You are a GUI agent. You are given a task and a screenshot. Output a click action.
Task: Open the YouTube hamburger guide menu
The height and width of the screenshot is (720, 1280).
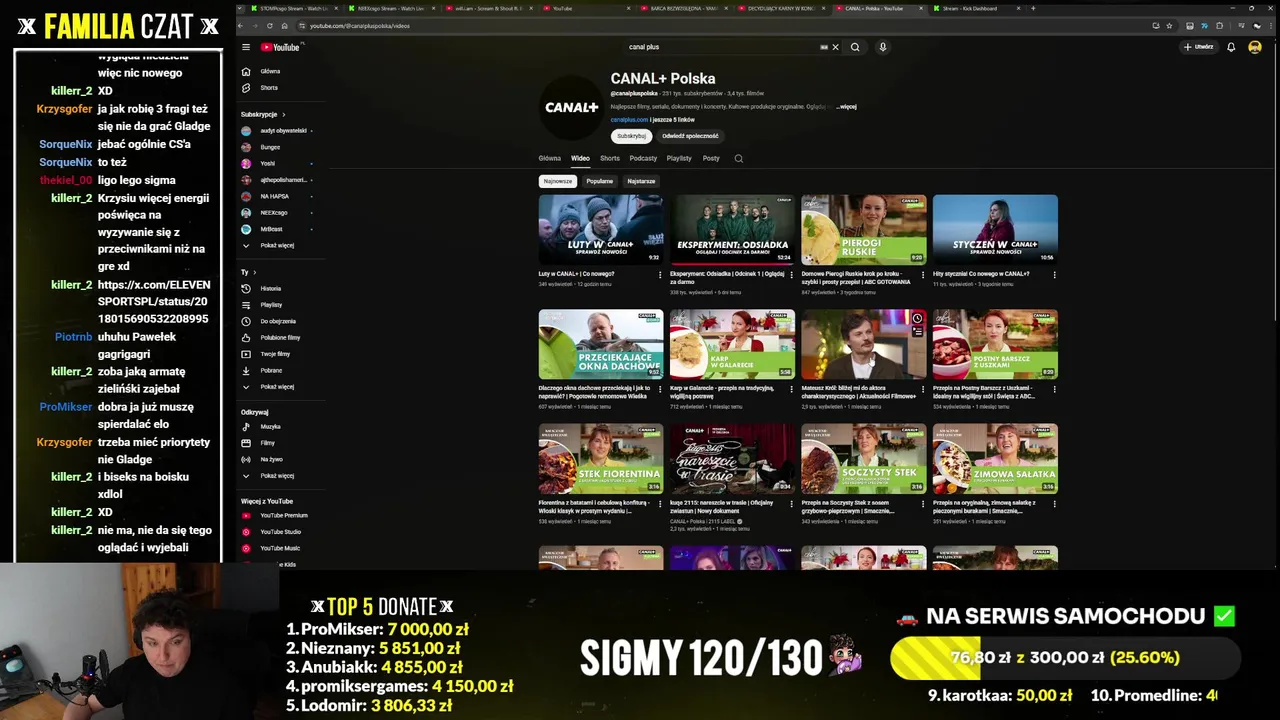tap(246, 47)
